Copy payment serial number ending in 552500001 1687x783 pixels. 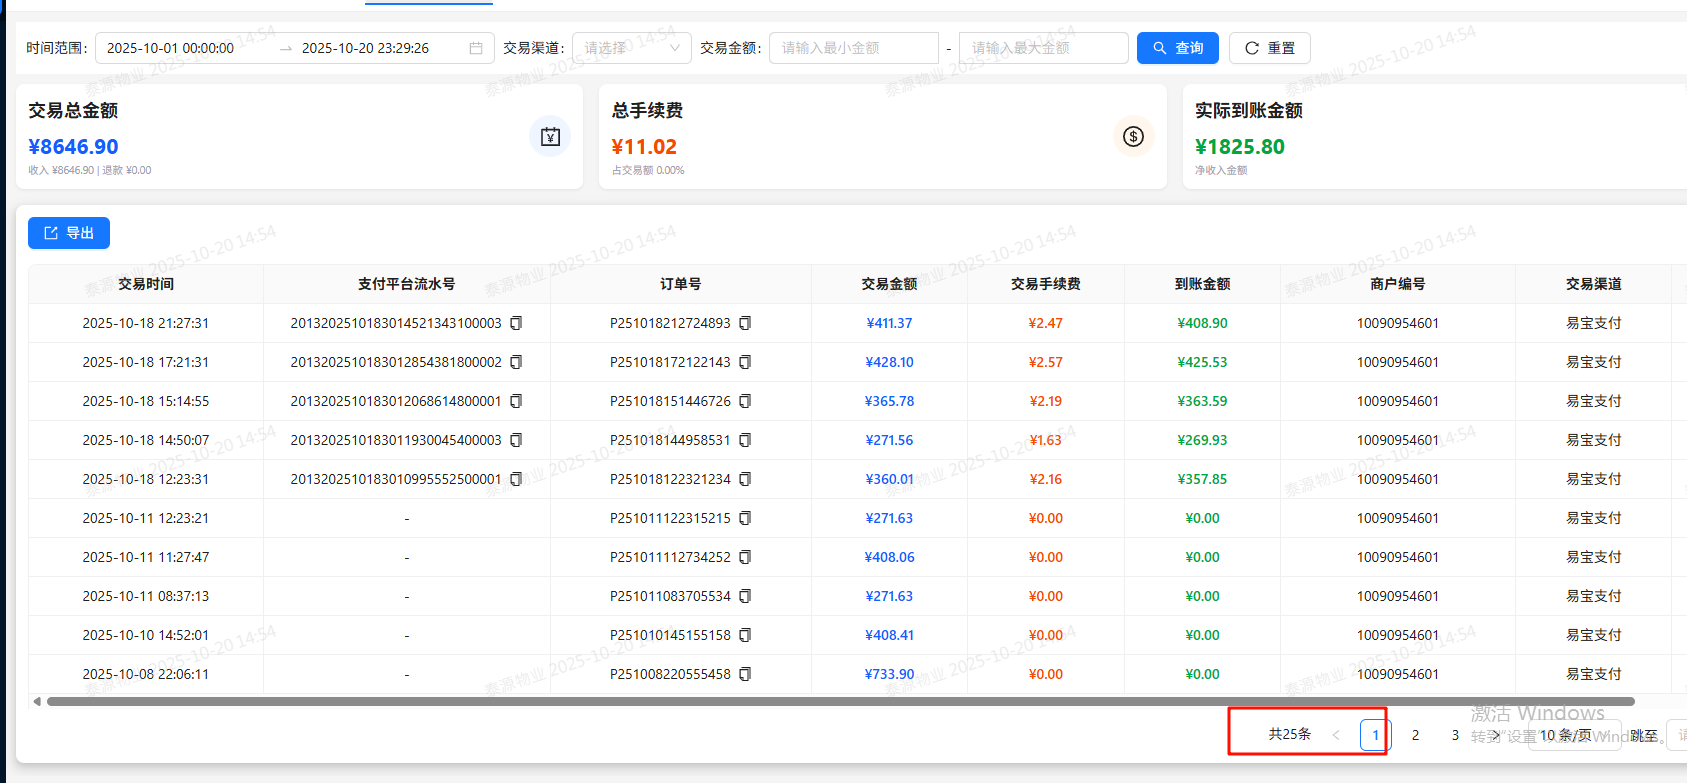click(516, 479)
